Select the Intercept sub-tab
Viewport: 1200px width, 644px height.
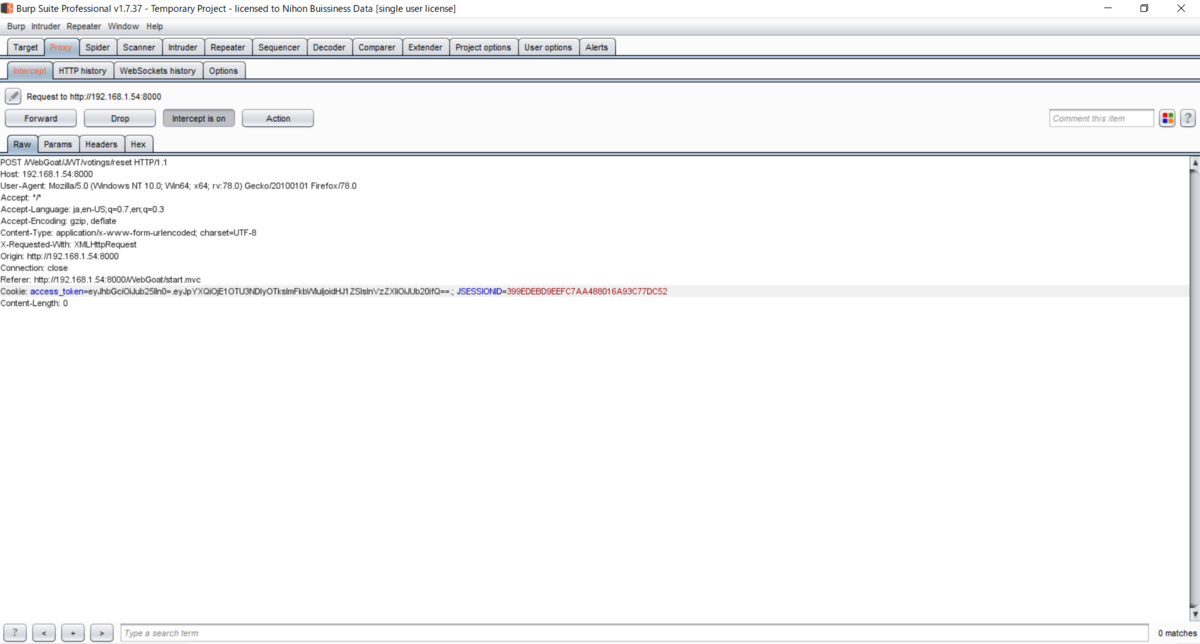(30, 71)
